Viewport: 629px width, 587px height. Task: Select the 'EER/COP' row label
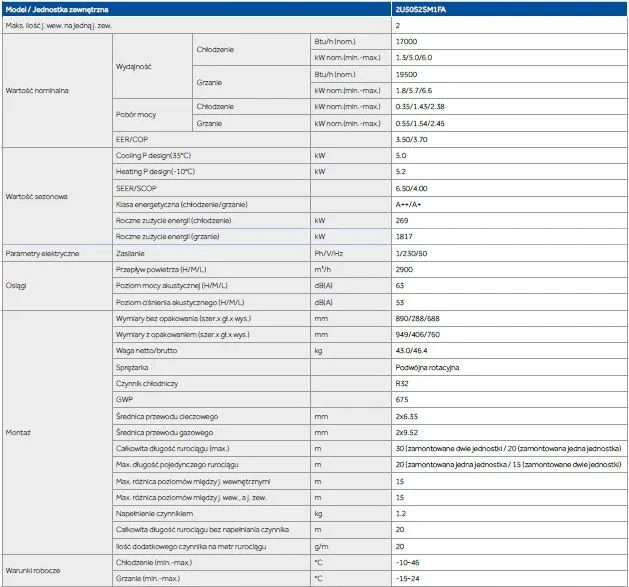(132, 140)
